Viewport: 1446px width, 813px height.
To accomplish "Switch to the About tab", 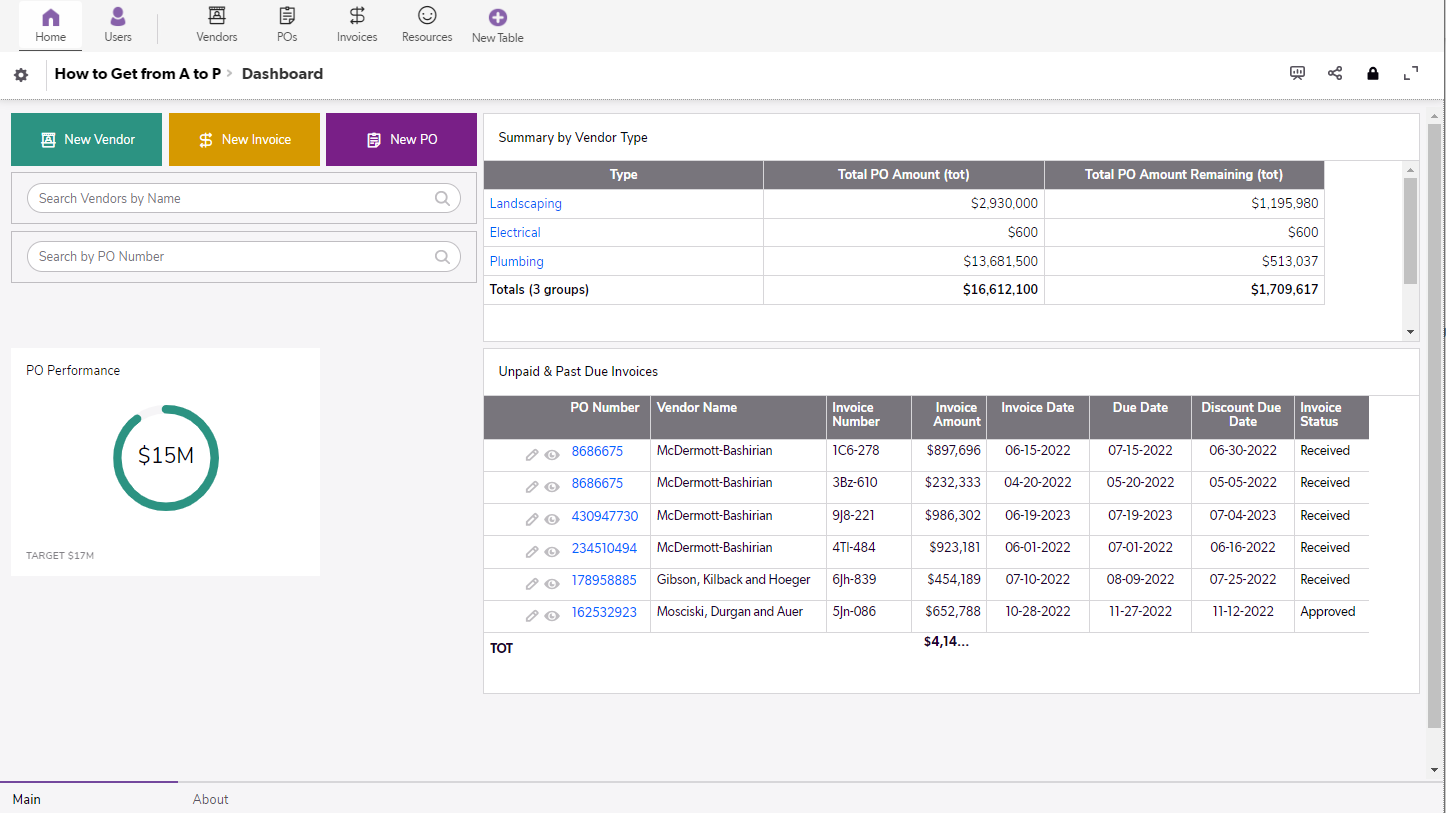I will pos(210,799).
